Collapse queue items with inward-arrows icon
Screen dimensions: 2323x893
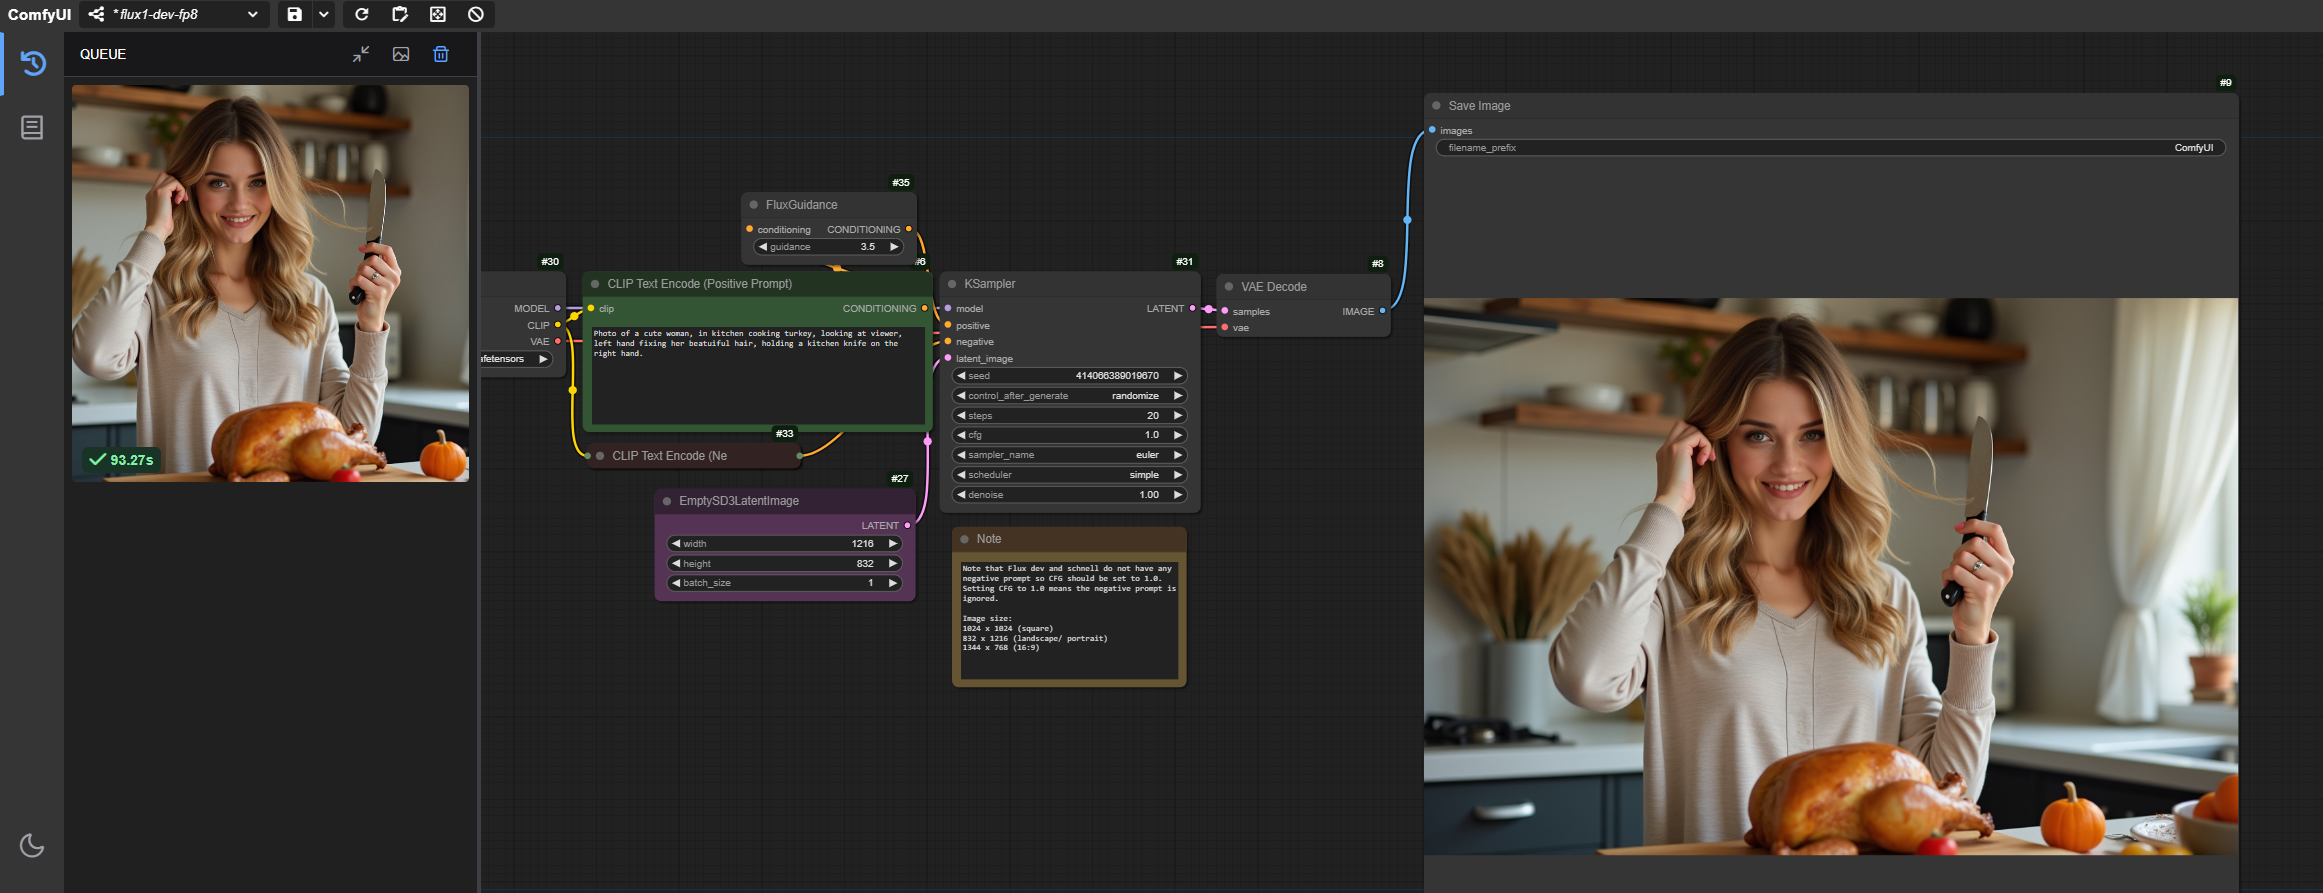point(361,54)
